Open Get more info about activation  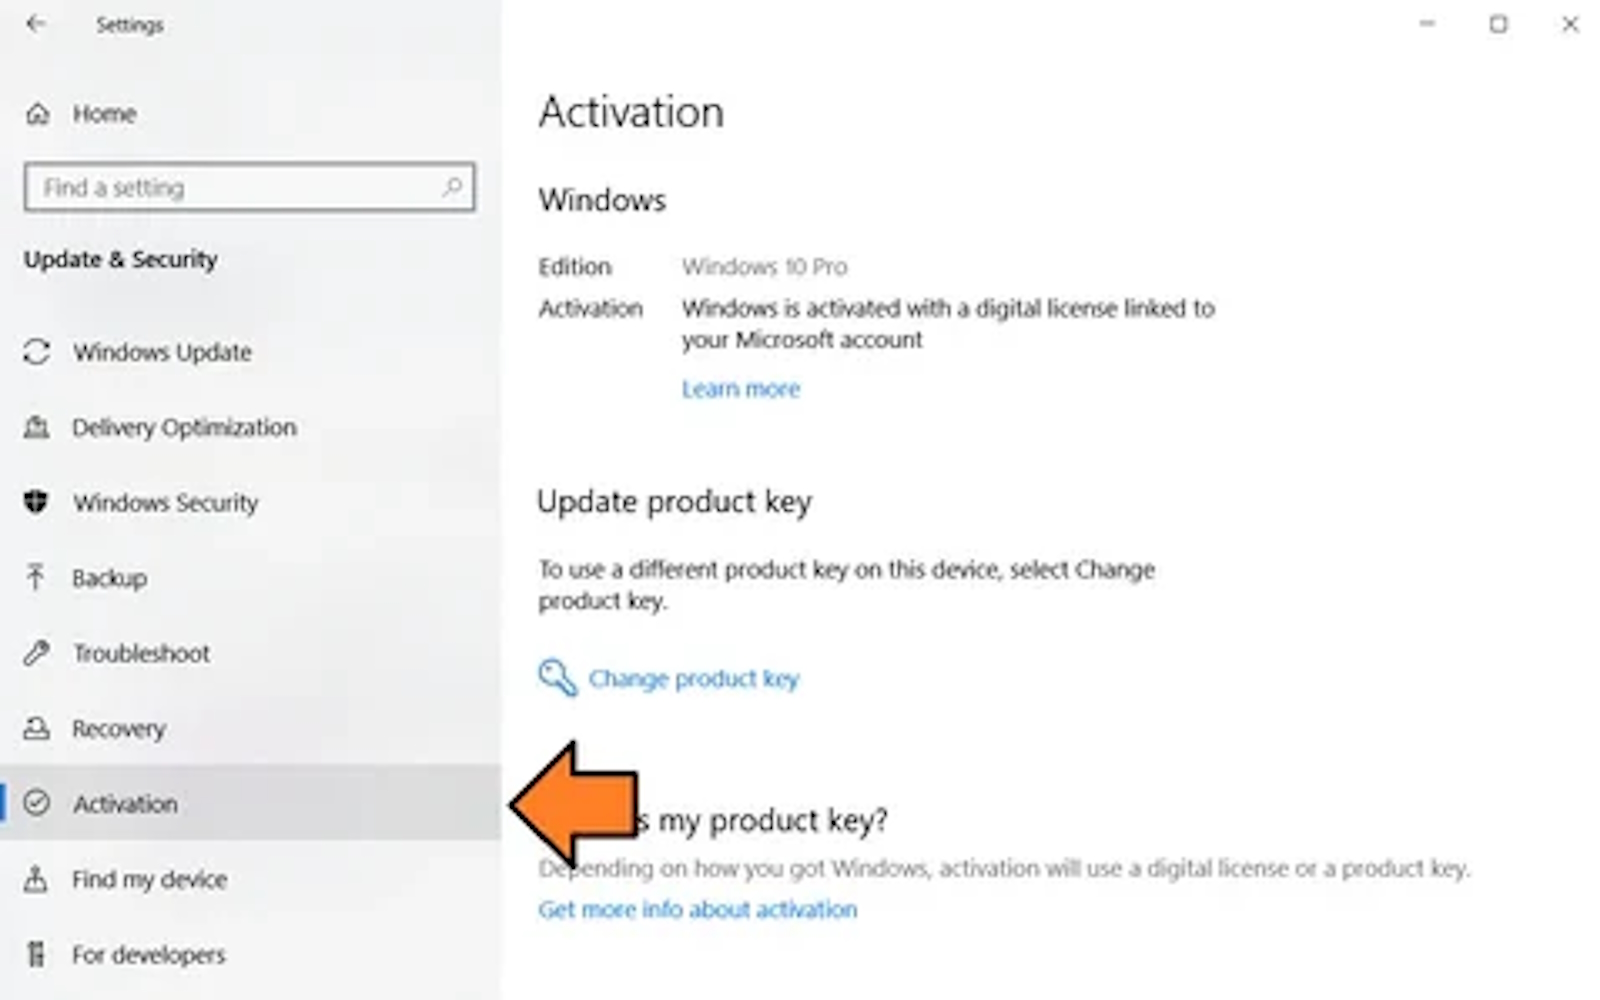pyautogui.click(x=697, y=909)
